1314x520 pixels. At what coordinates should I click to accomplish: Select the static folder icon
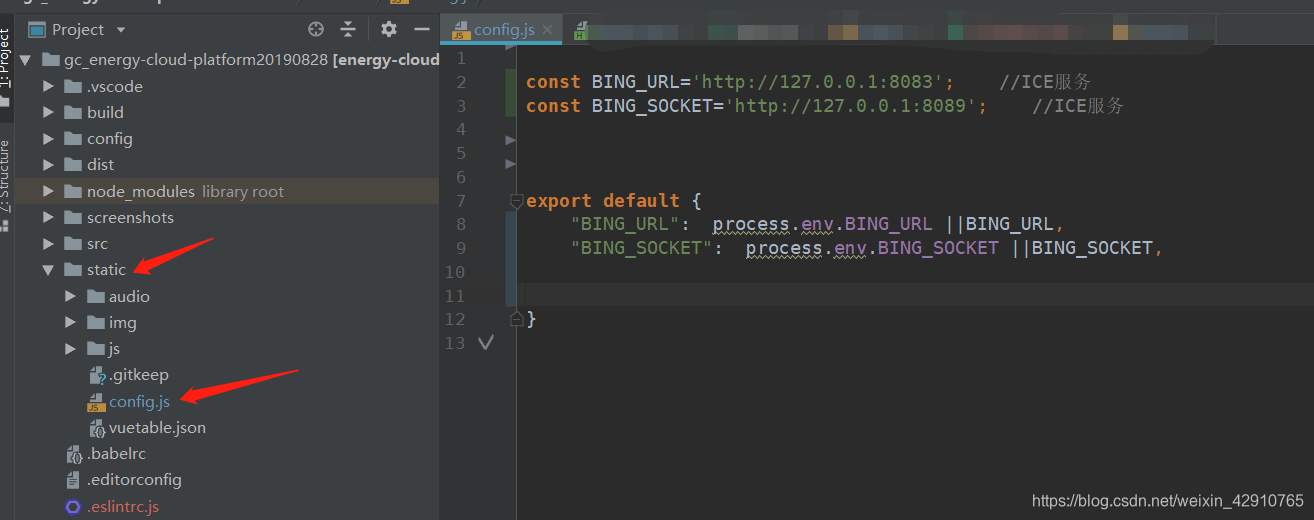pyautogui.click(x=72, y=270)
